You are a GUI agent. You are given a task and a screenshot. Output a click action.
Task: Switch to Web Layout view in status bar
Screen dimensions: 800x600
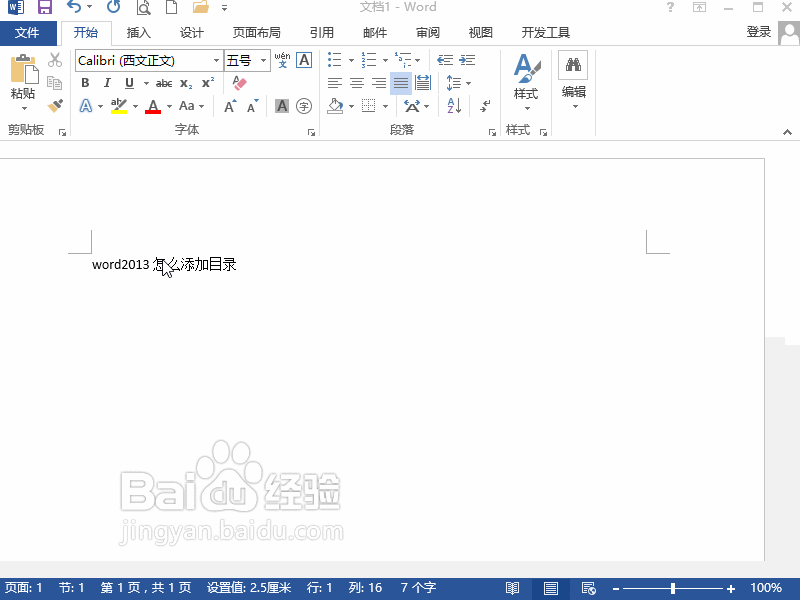tap(589, 588)
